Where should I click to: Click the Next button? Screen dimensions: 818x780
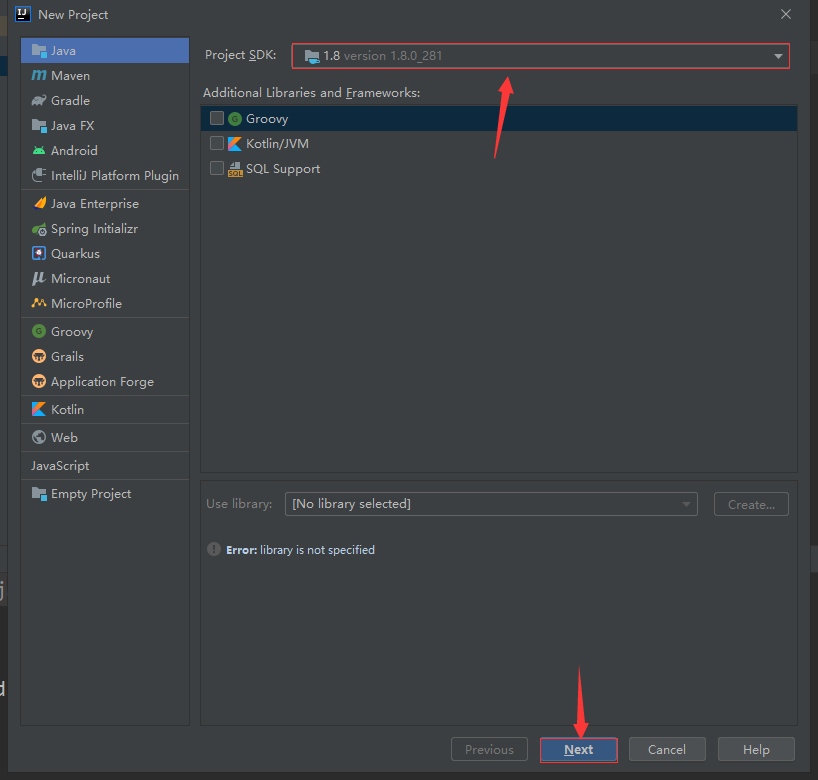579,750
